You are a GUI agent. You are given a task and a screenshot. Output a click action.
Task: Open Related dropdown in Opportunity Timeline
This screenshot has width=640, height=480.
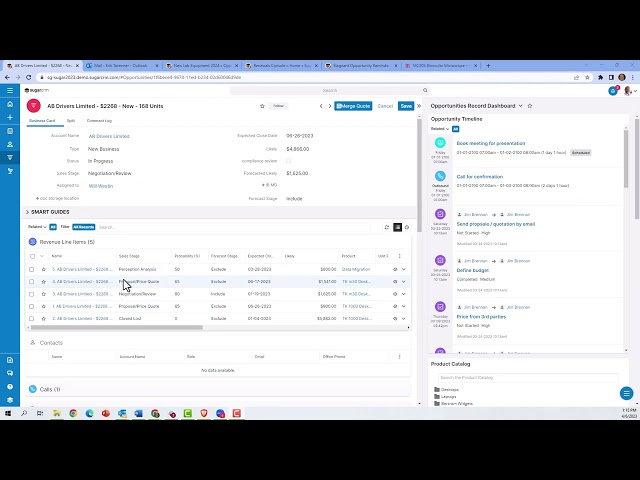click(x=440, y=129)
